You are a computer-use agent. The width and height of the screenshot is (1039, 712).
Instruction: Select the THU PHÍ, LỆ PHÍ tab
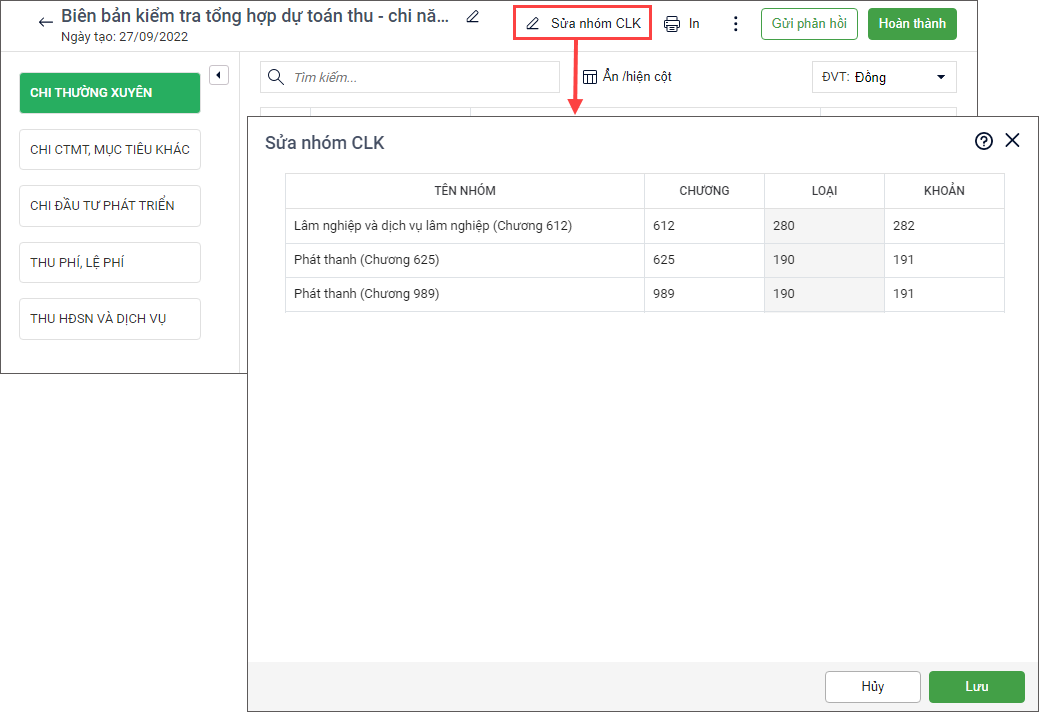pos(110,263)
